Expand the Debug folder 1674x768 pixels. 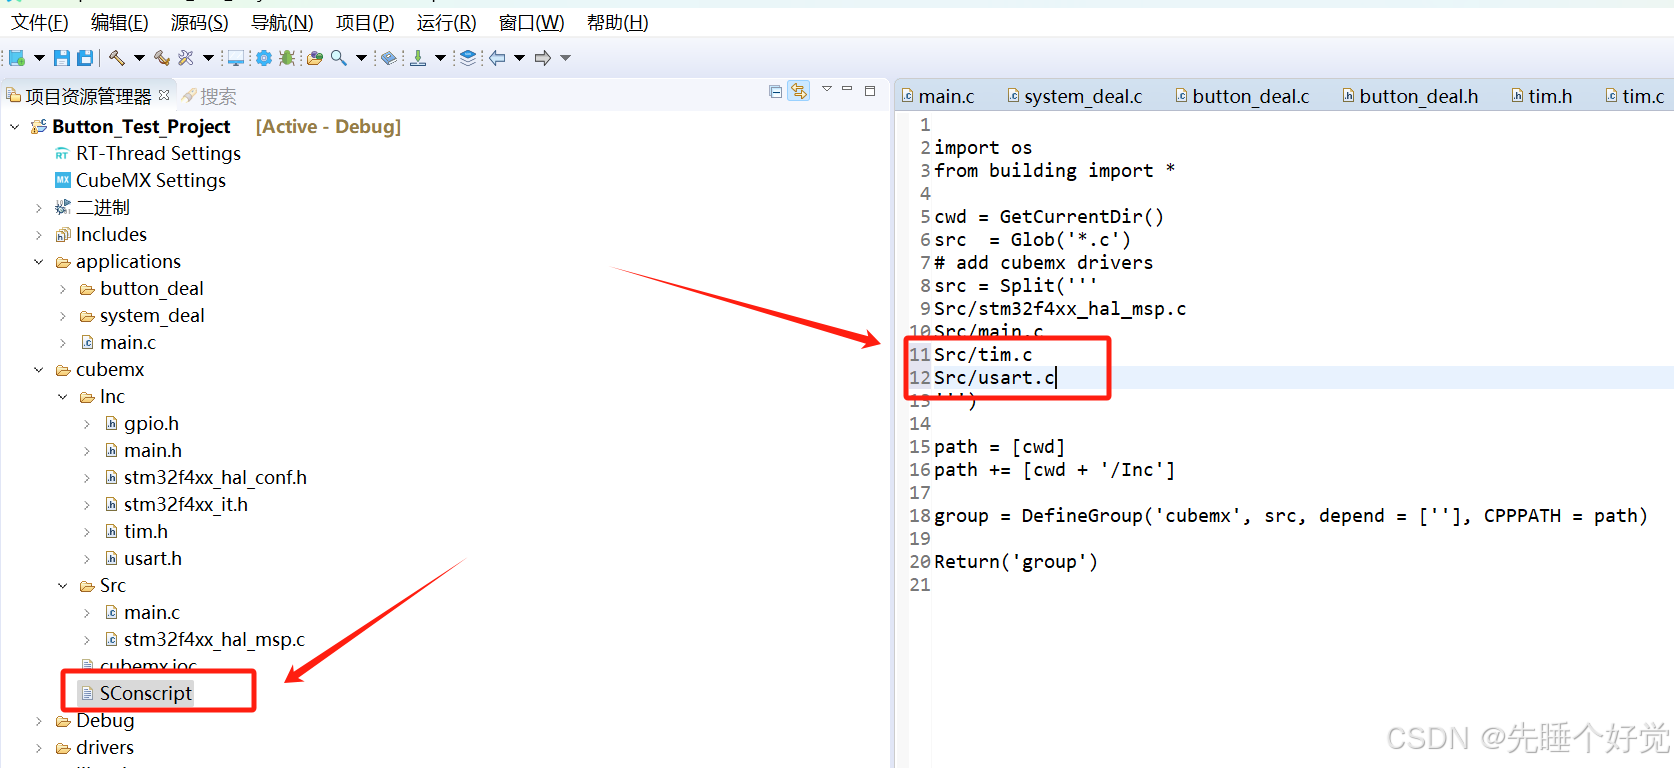39,721
